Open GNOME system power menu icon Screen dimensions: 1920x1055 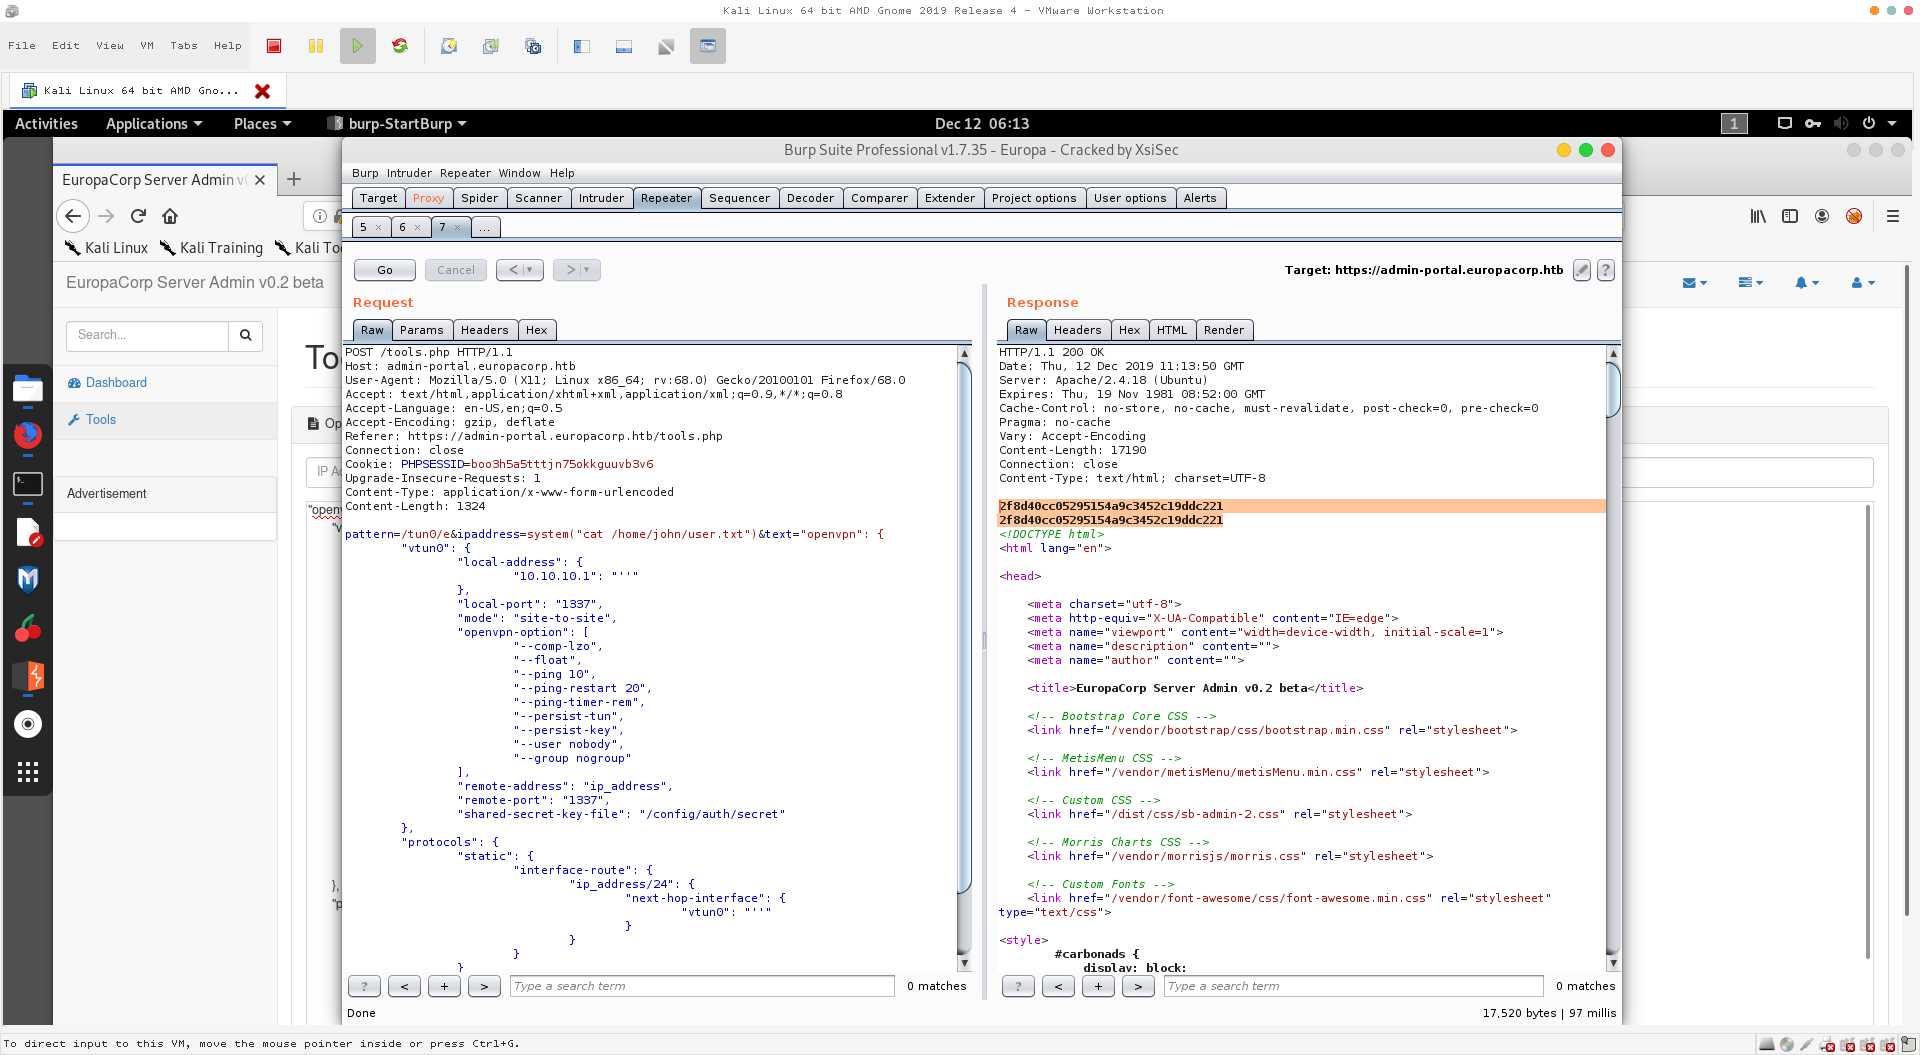(x=1868, y=124)
